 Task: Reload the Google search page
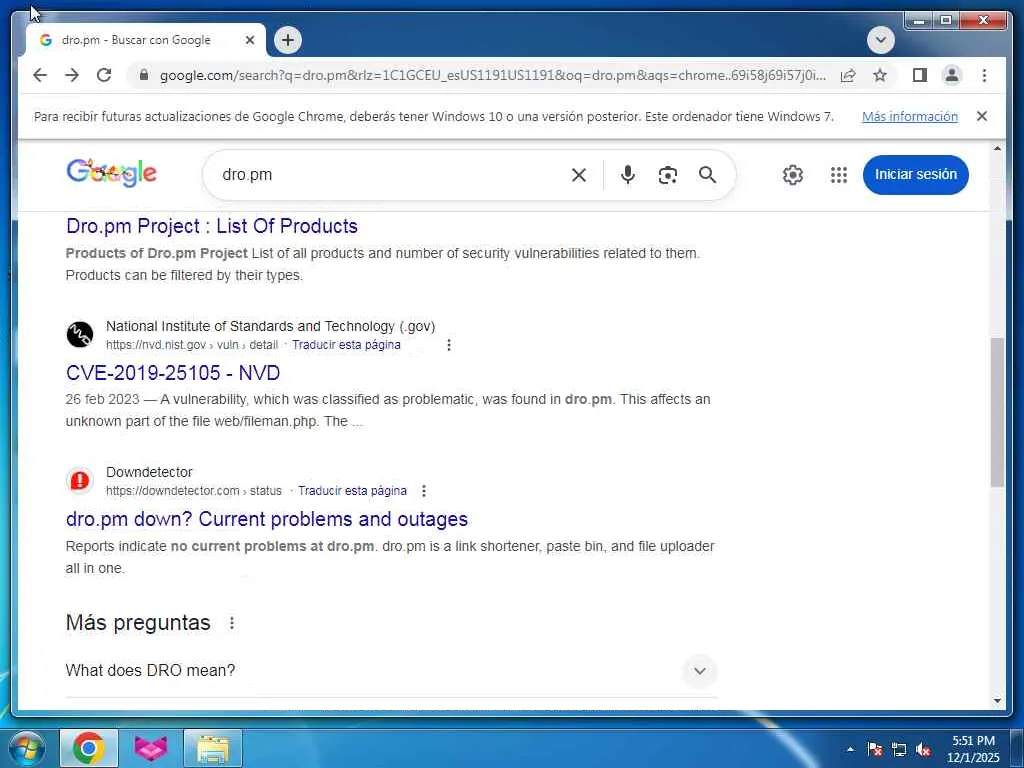104,75
